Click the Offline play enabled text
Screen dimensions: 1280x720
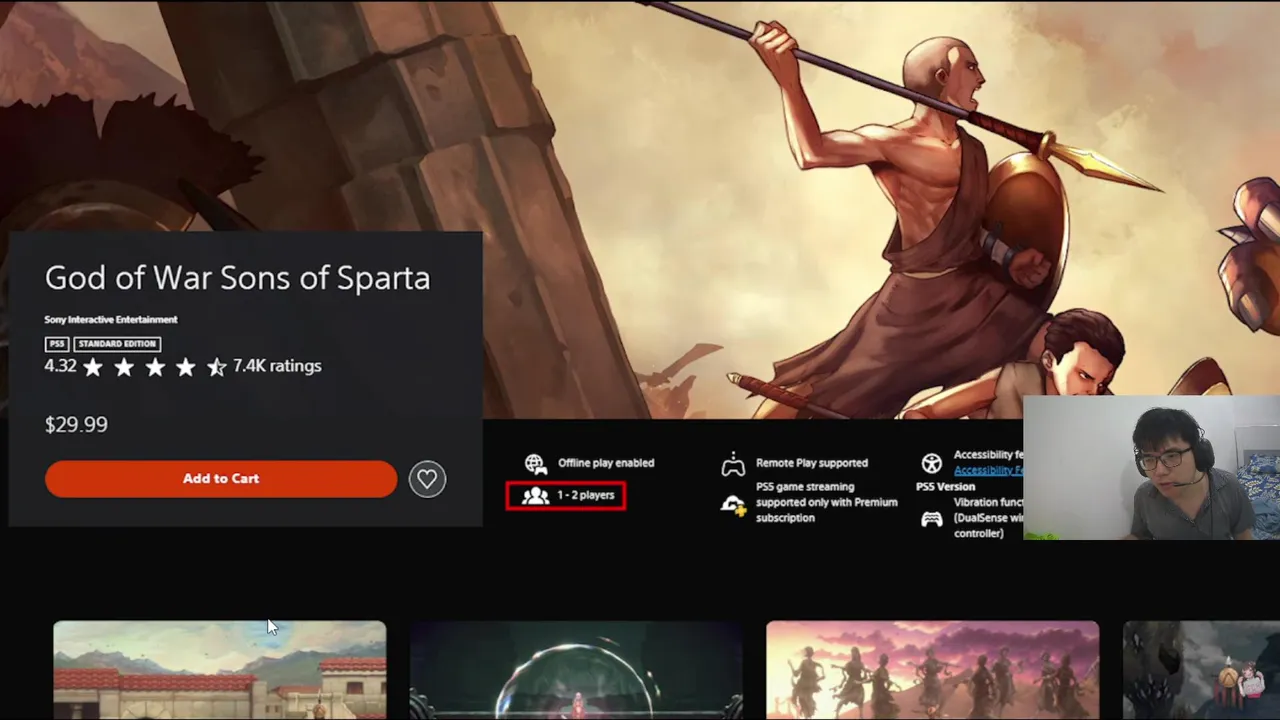[x=606, y=463]
